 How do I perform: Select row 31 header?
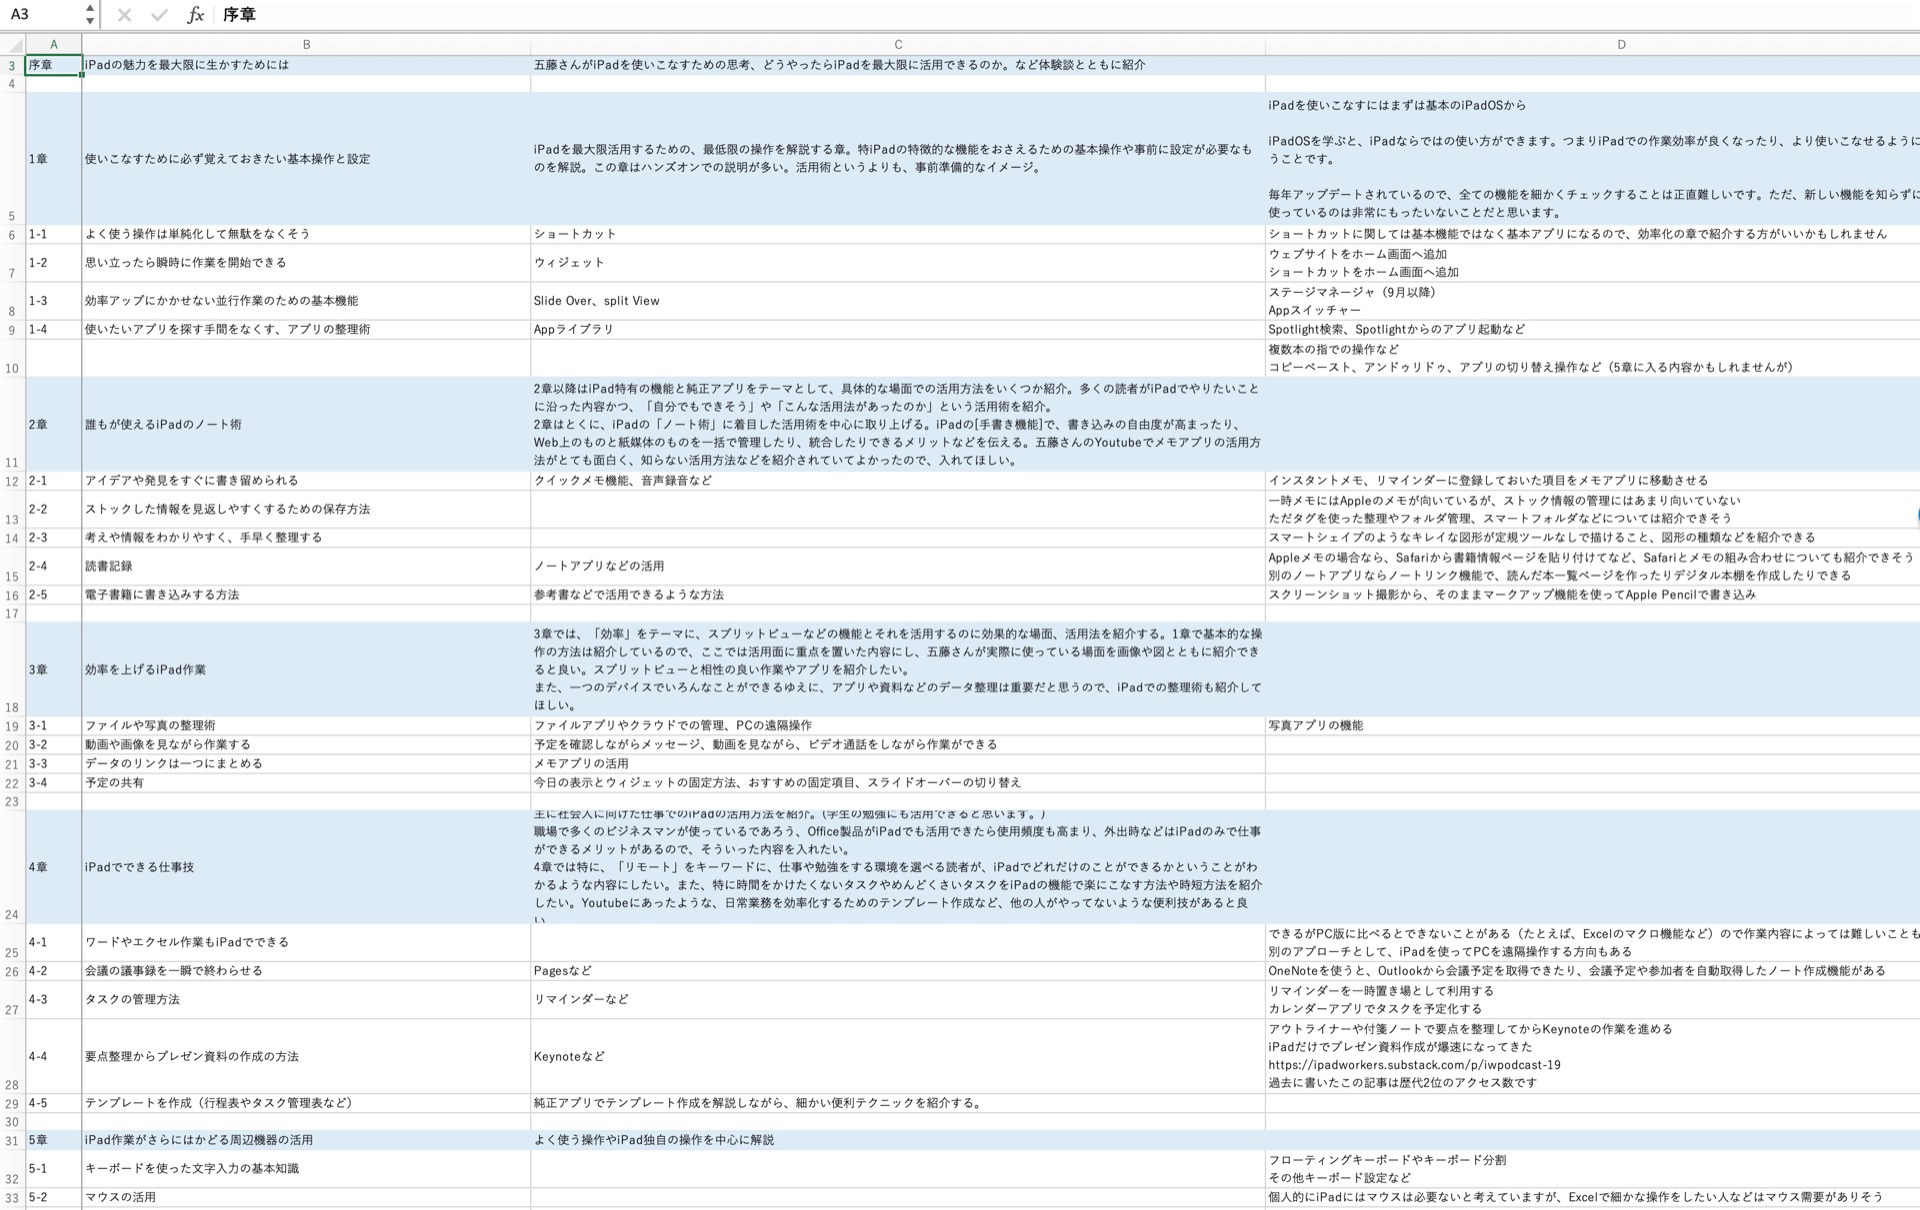click(12, 1140)
